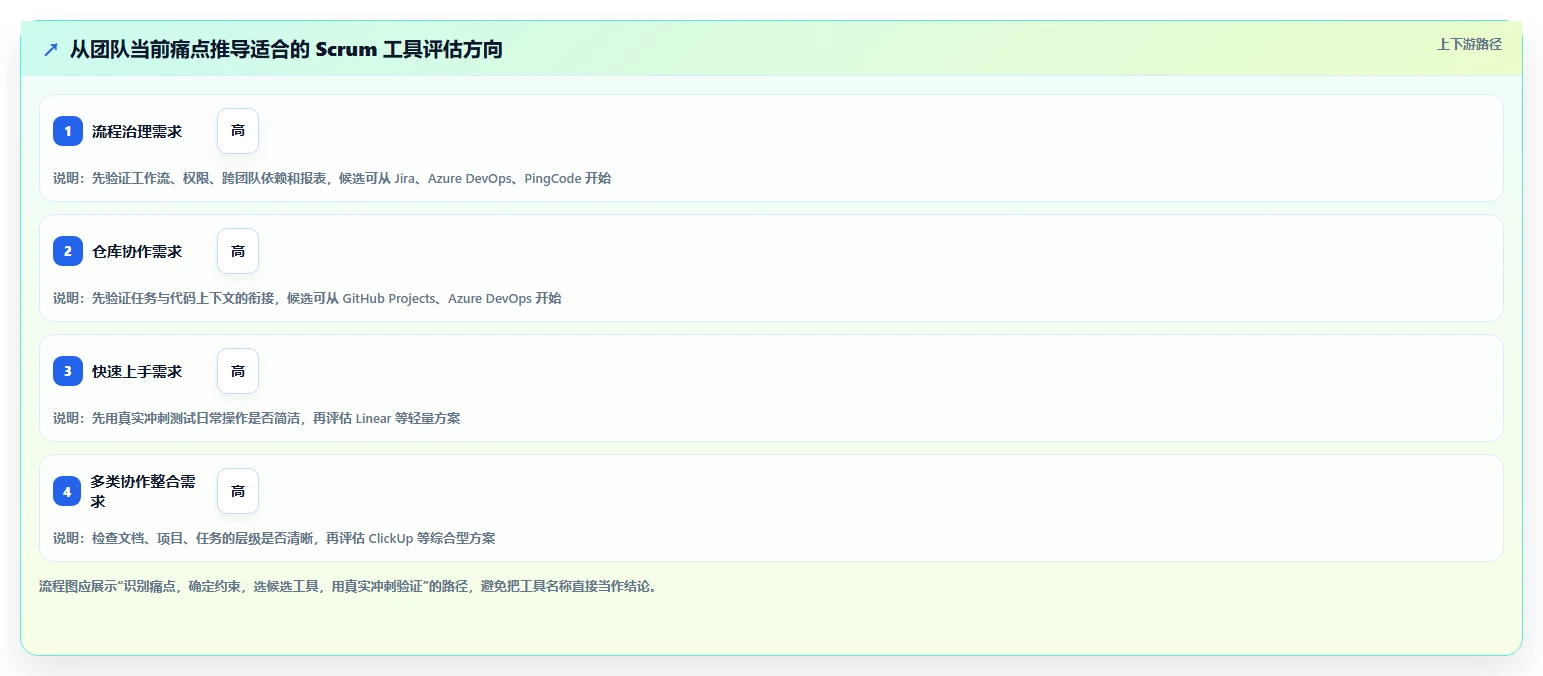This screenshot has height=676, width=1543.
Task: Select the 流程治理需求 heading
Action: tap(137, 131)
